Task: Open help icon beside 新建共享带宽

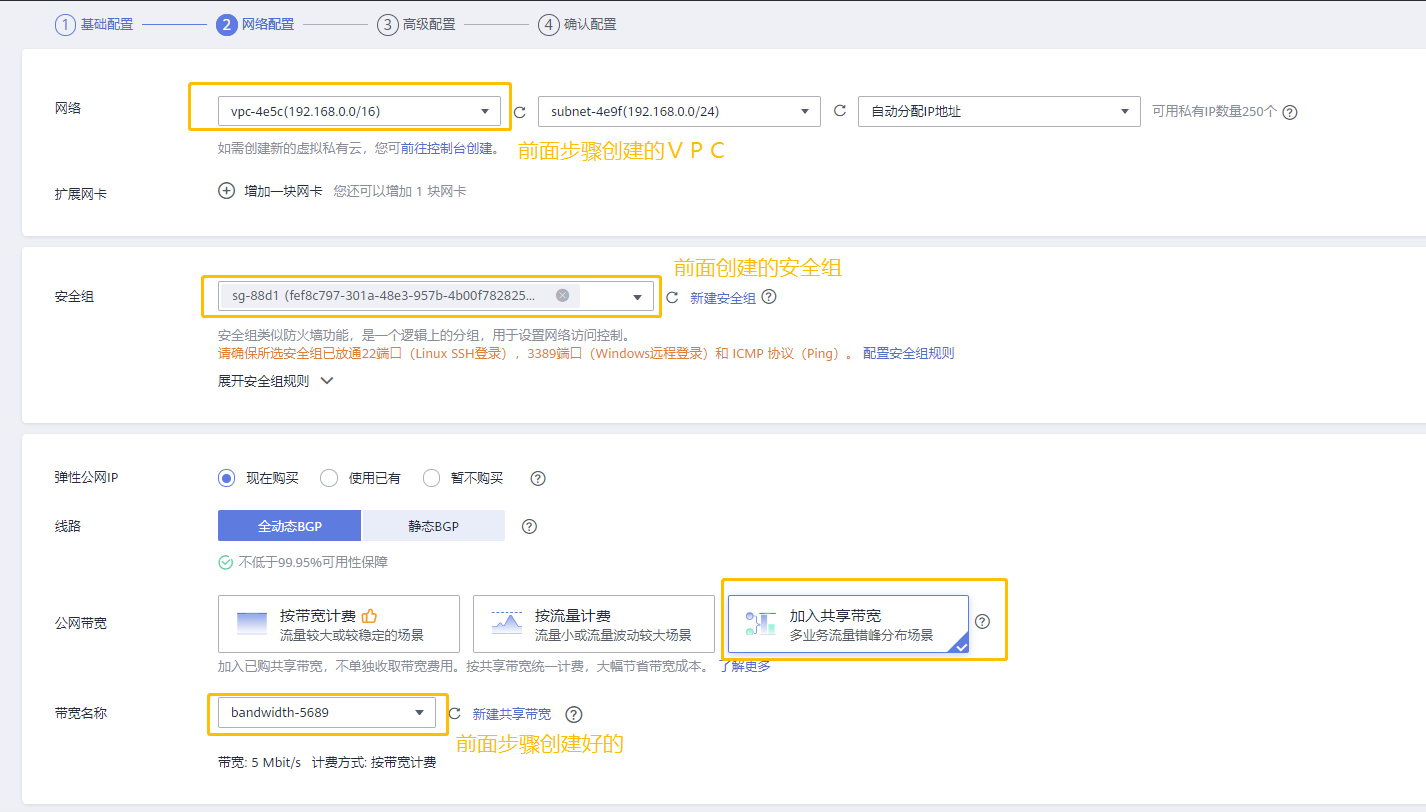Action: [574, 714]
